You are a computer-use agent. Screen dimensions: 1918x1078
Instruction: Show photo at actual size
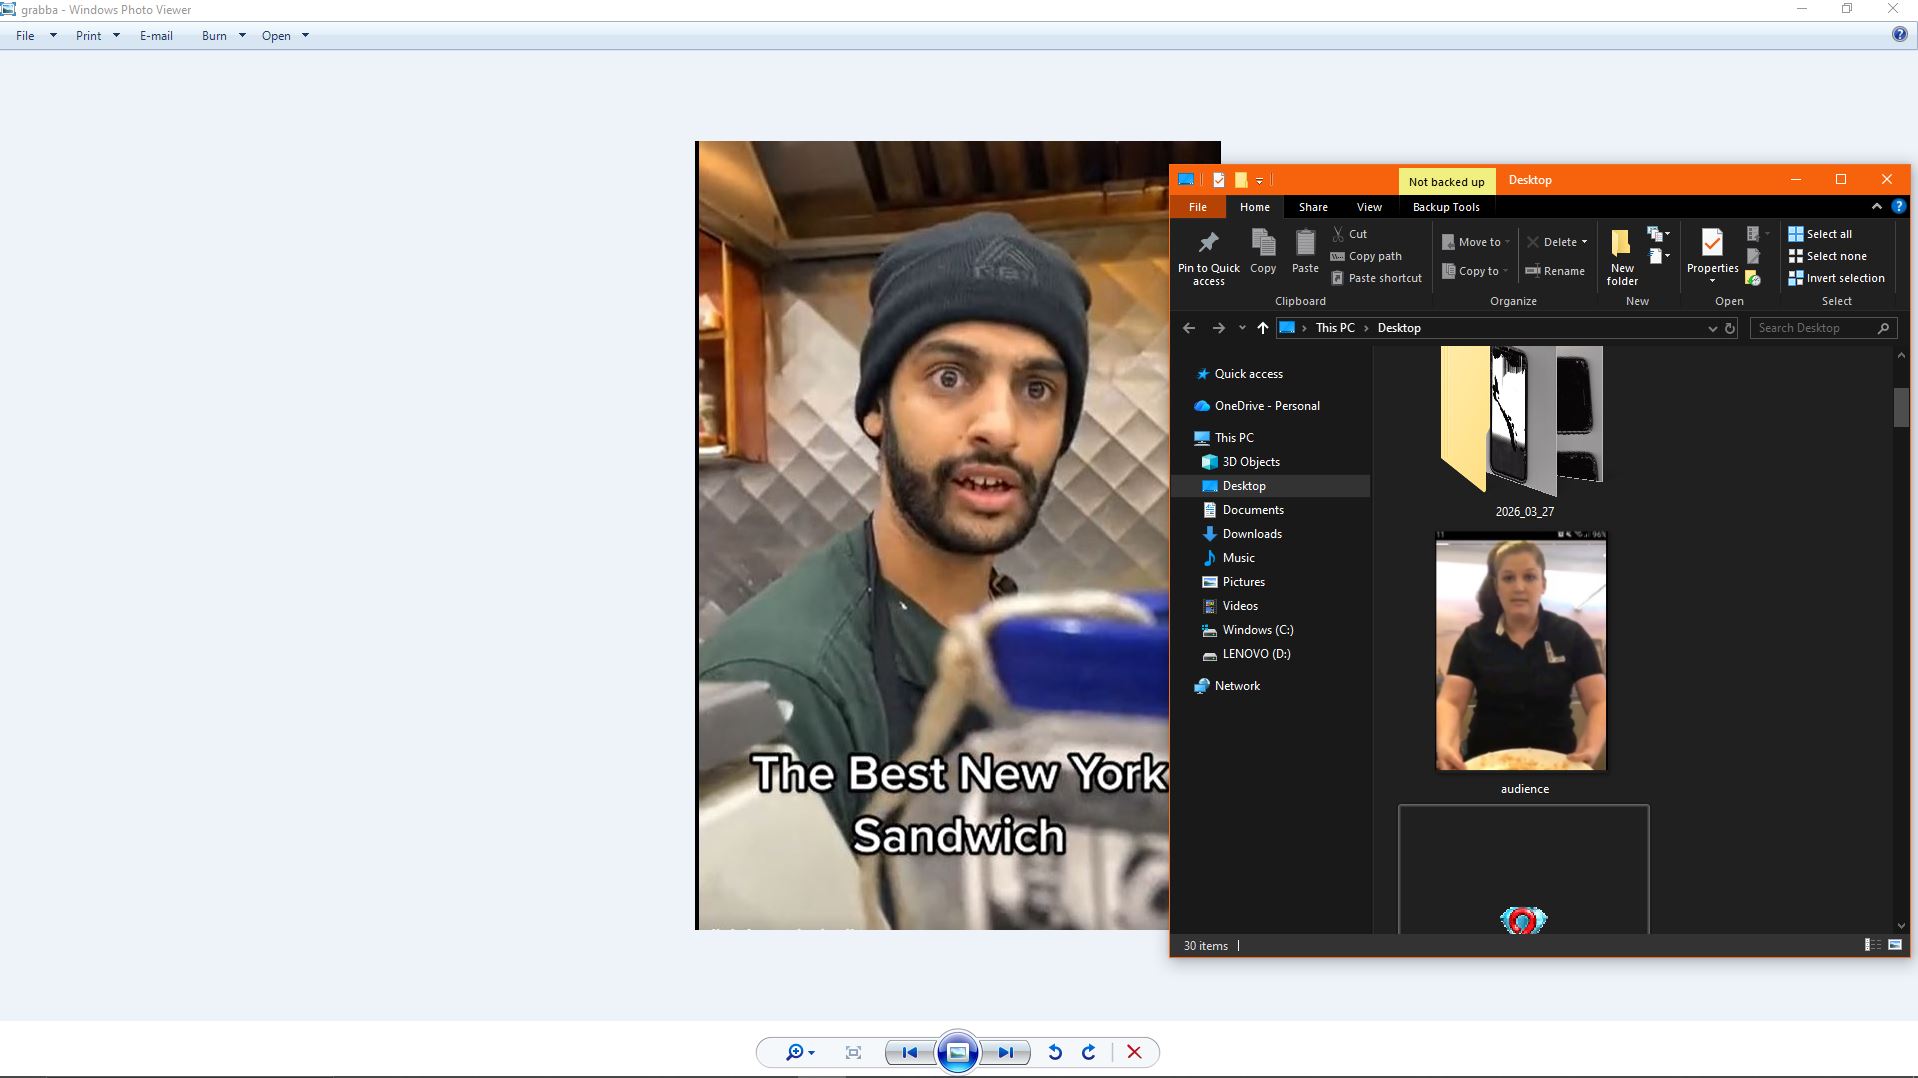pyautogui.click(x=853, y=1052)
